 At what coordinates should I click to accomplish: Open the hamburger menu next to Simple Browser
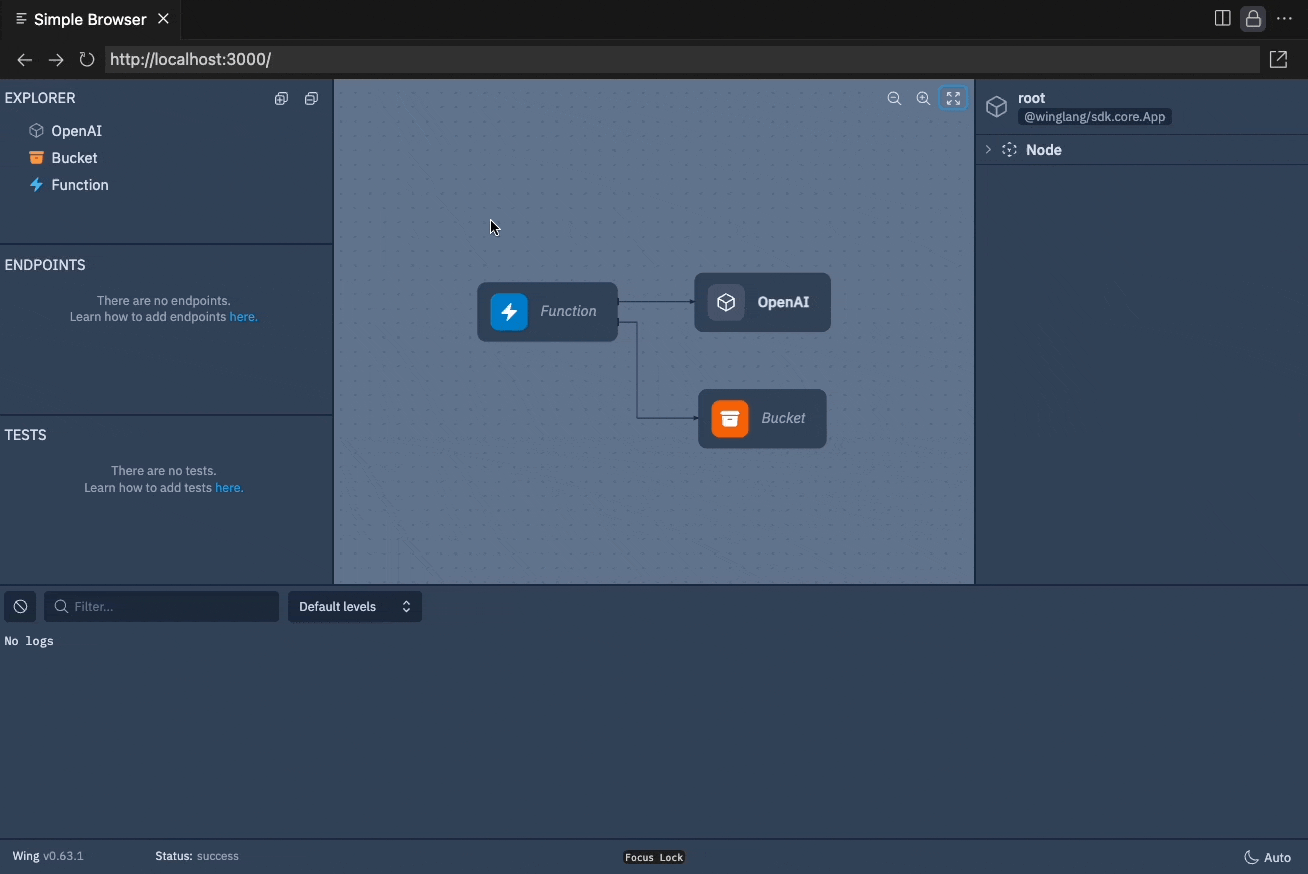pos(19,18)
